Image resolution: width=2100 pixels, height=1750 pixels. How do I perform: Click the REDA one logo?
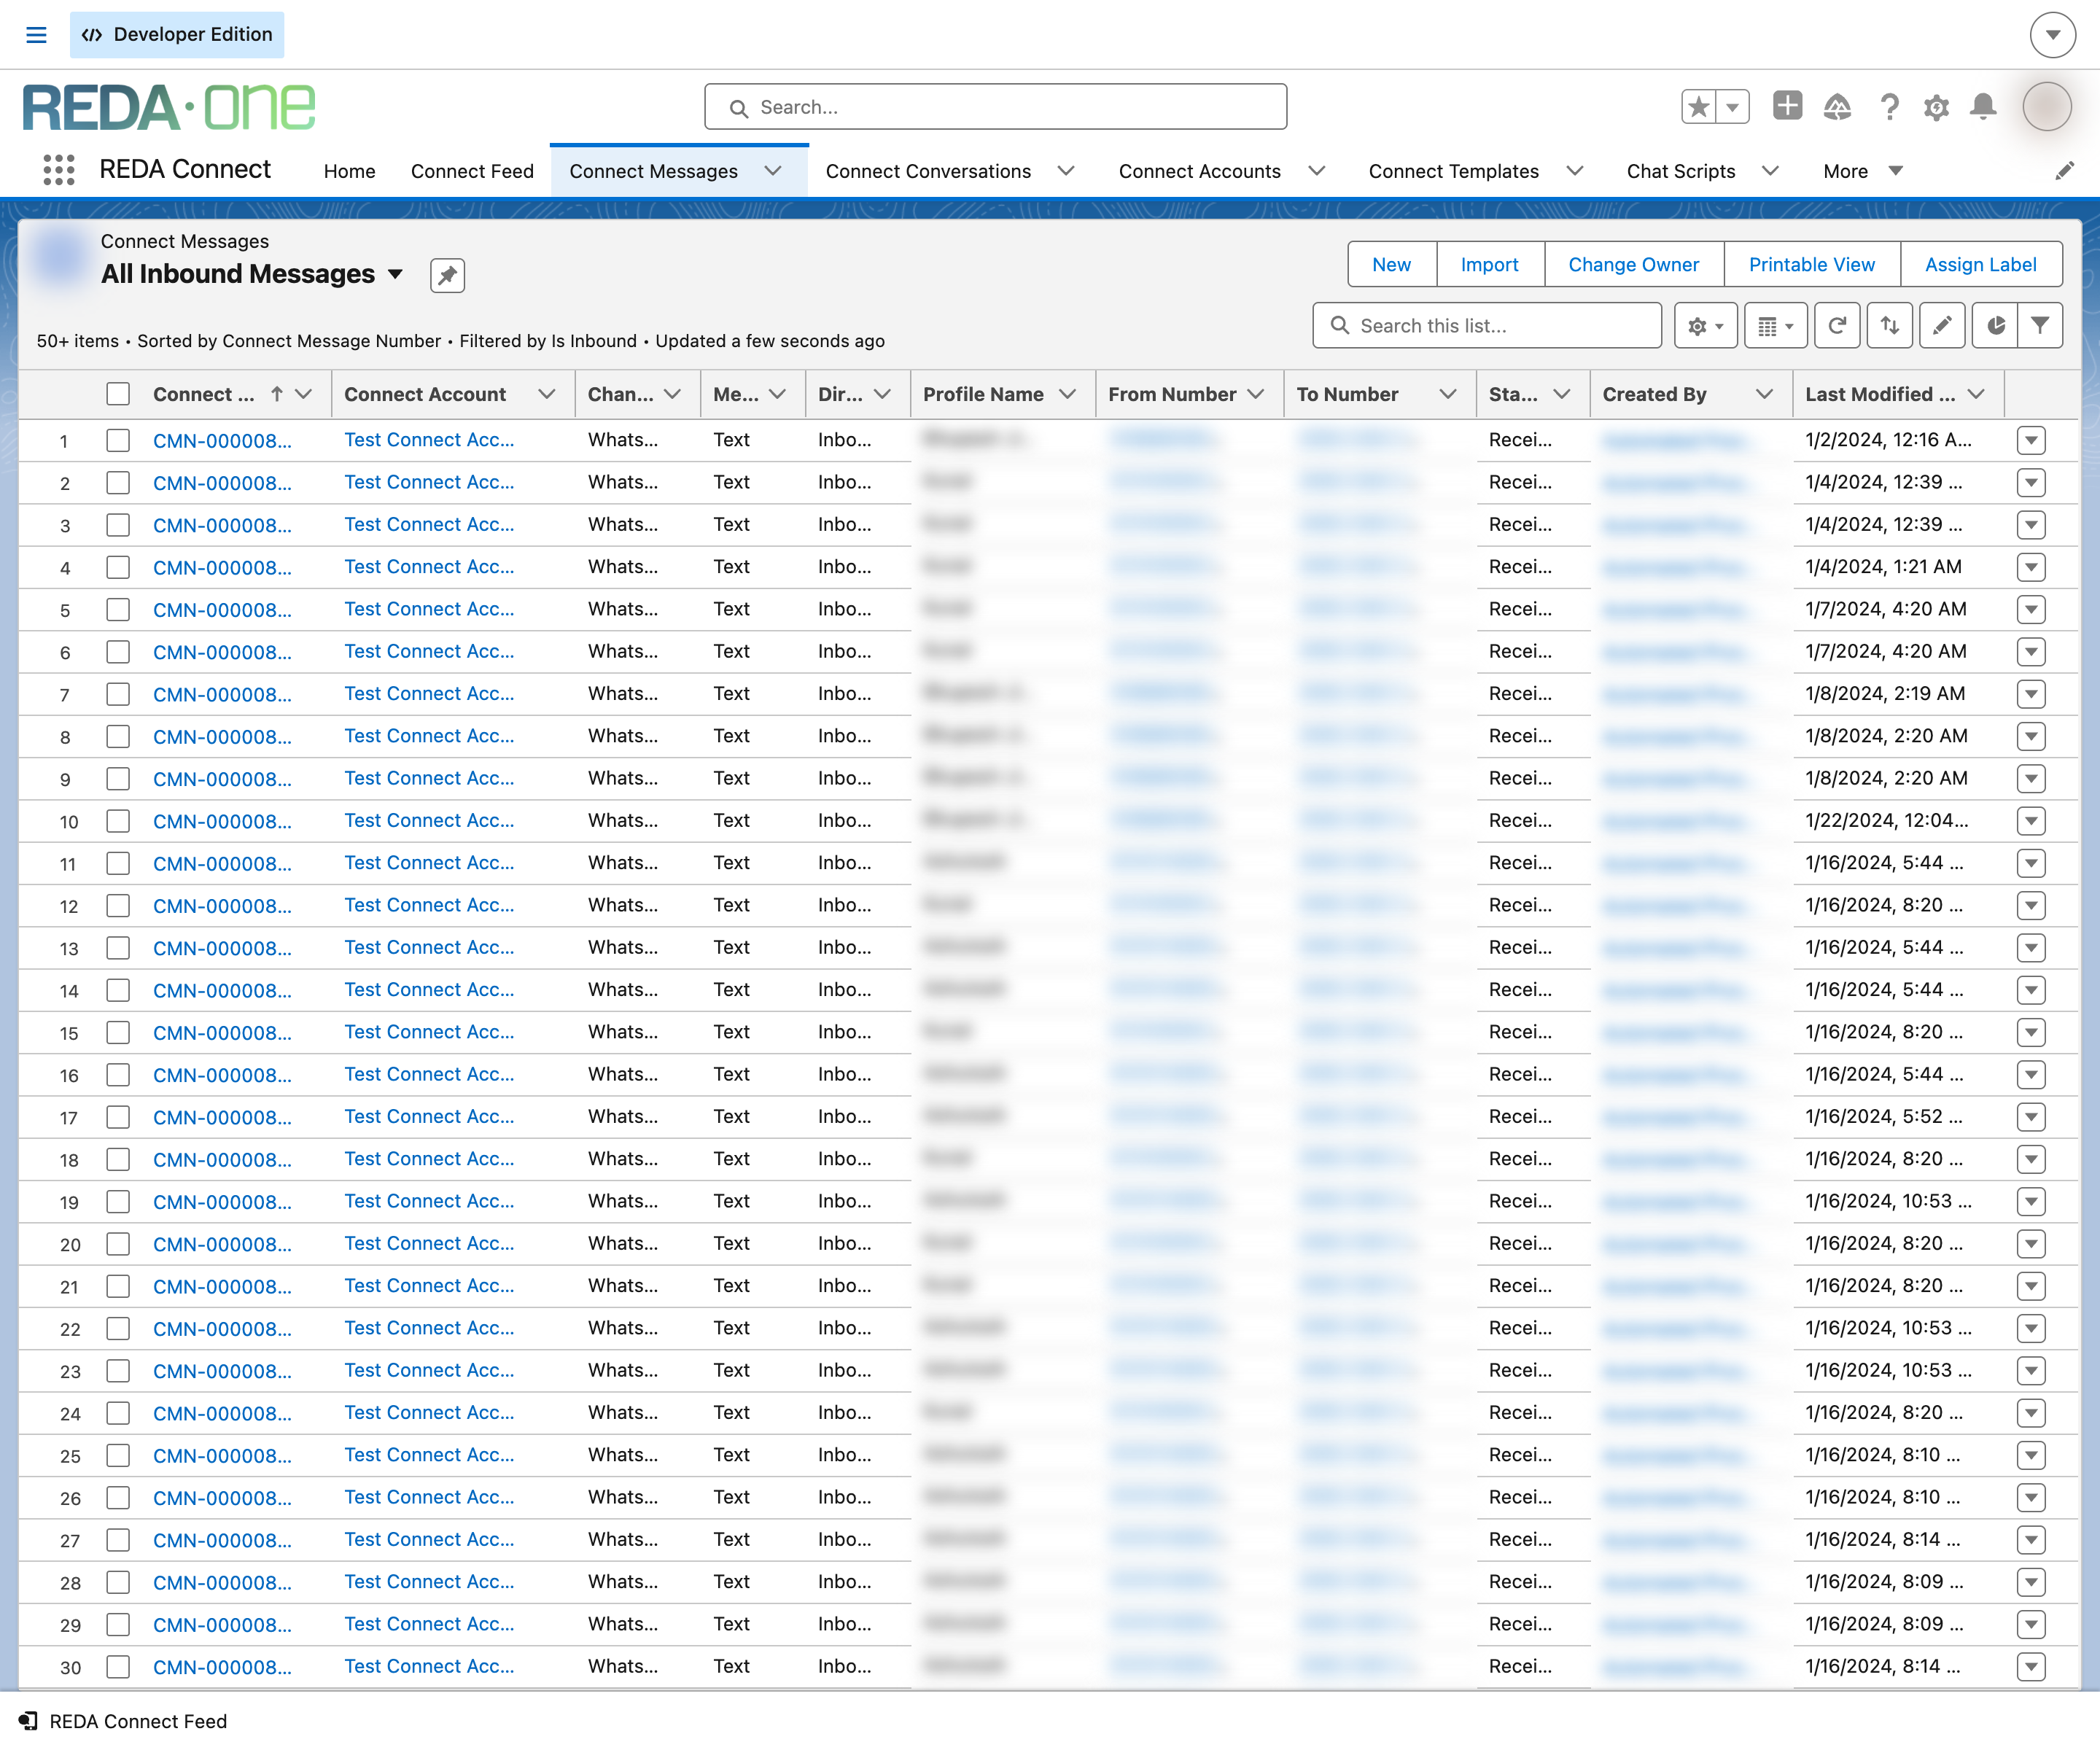tap(169, 107)
